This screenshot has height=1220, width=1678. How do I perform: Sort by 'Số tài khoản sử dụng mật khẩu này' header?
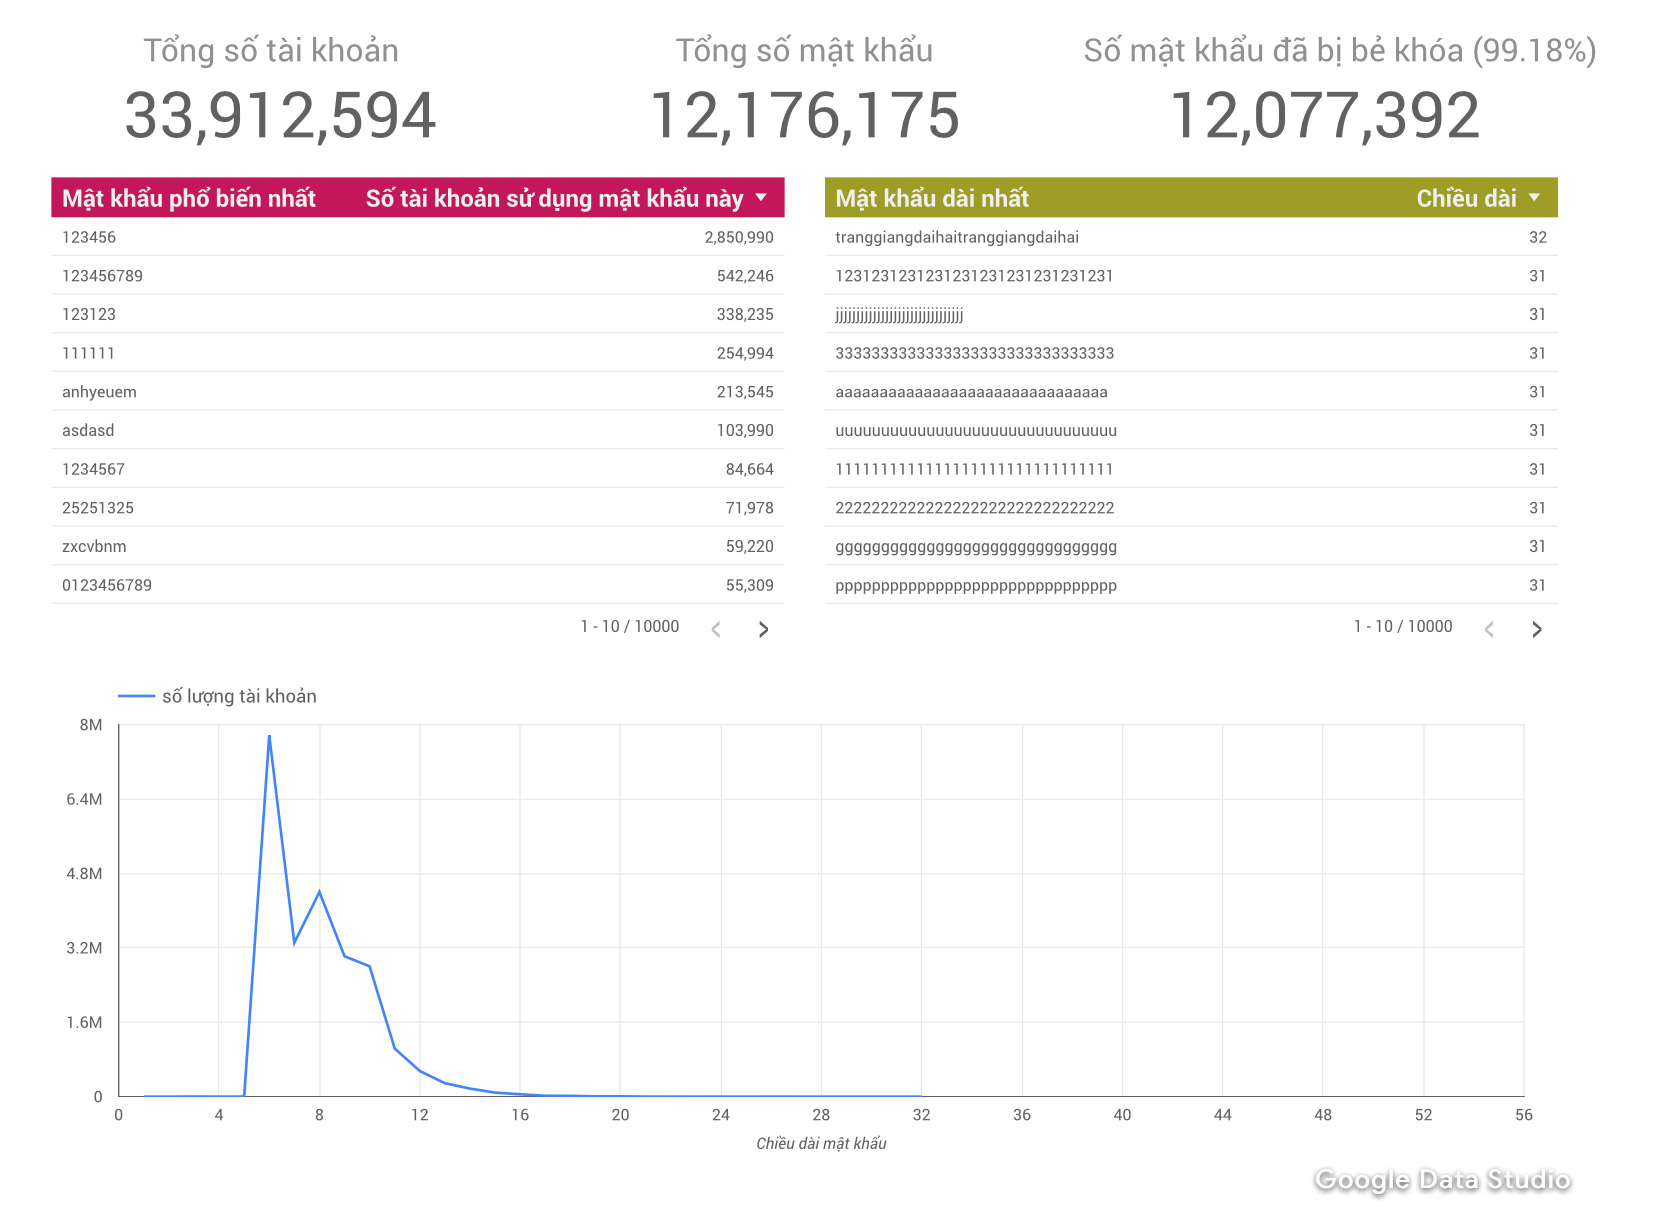pos(554,198)
